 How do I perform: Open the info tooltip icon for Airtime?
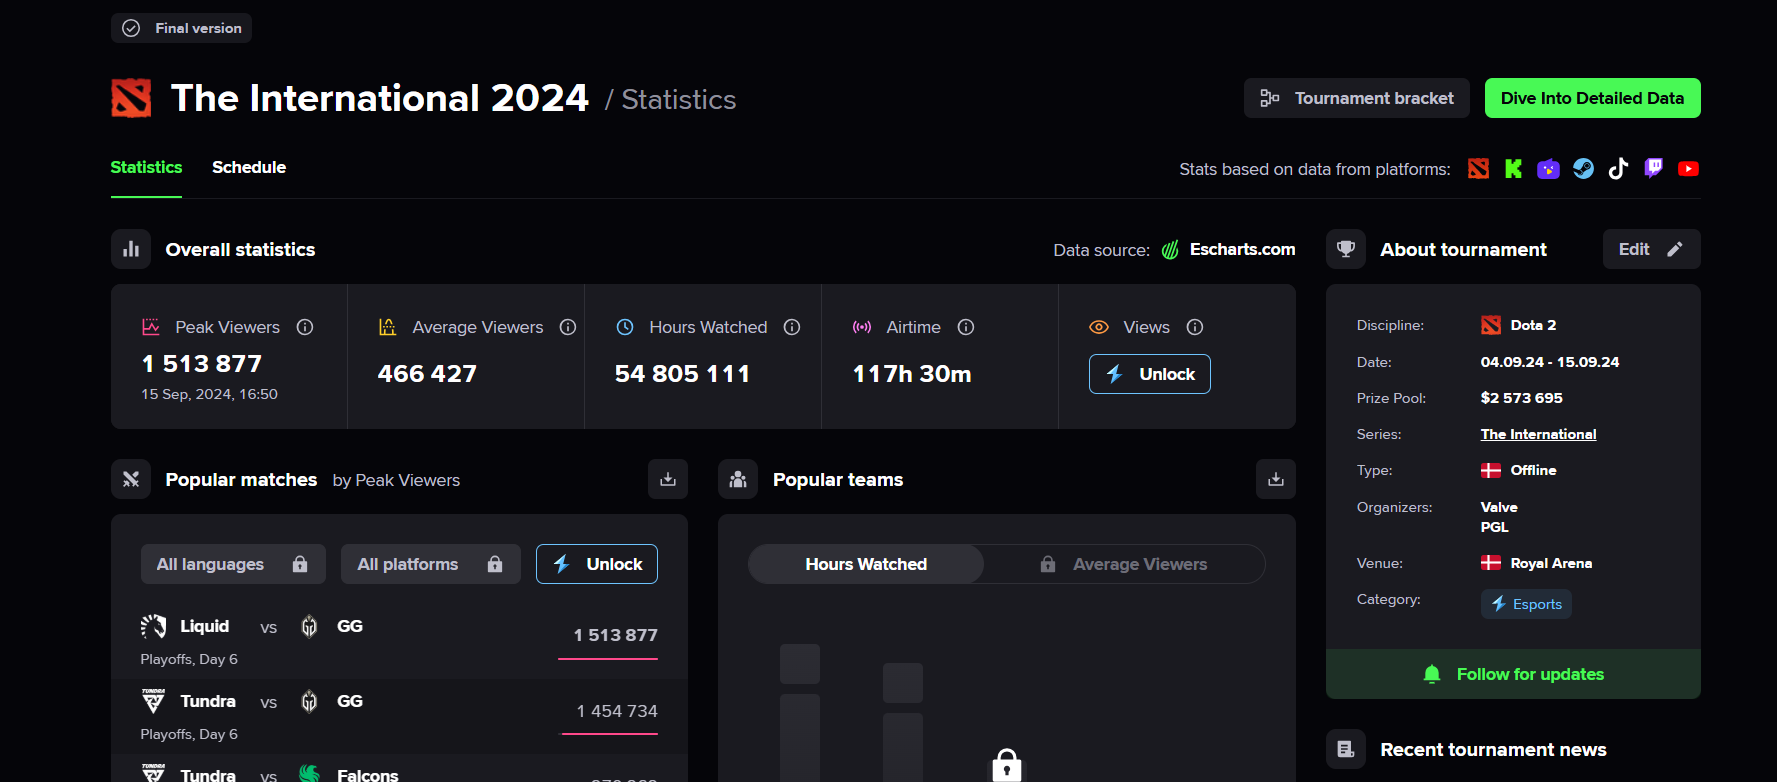point(966,327)
